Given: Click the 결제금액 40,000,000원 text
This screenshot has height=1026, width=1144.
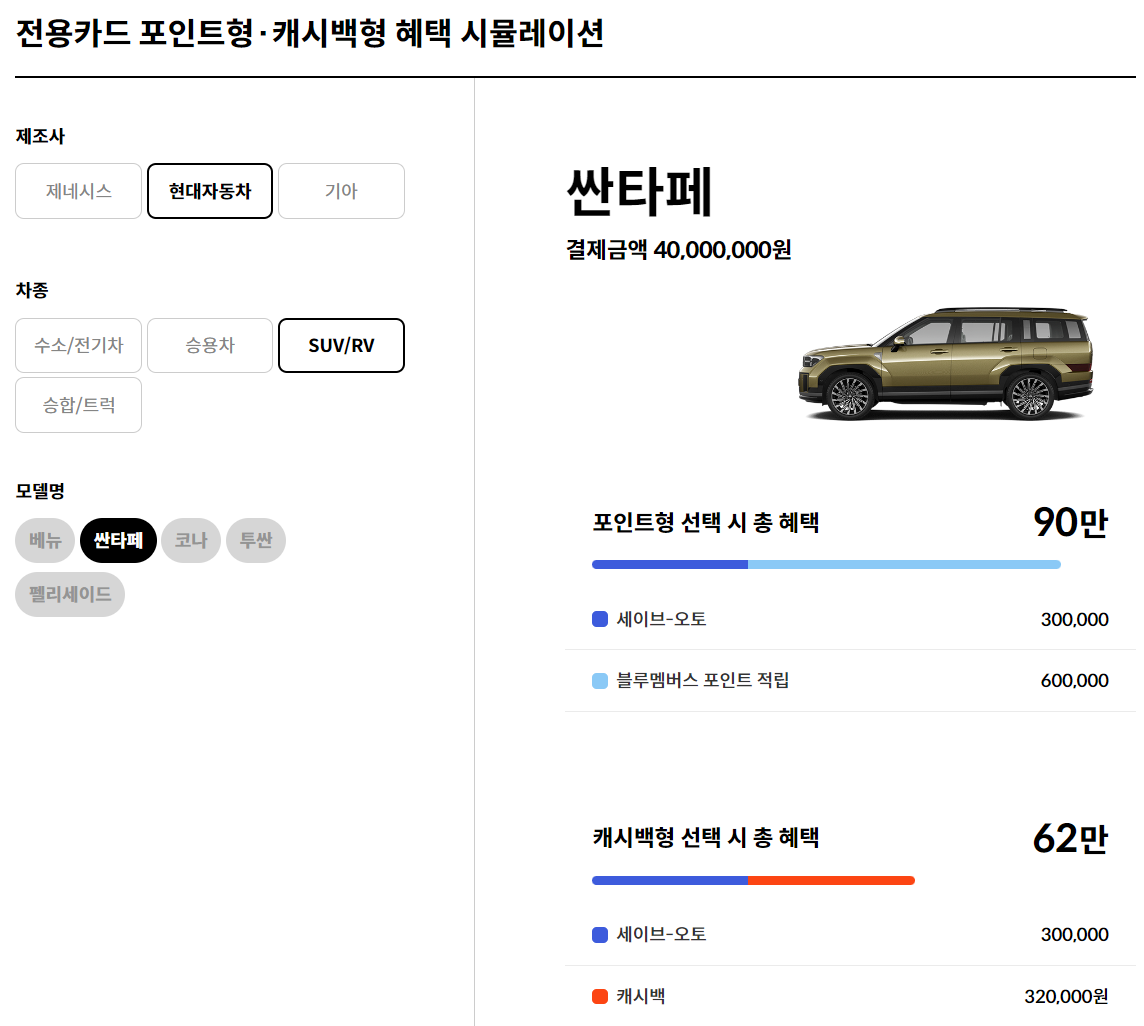Looking at the screenshot, I should click(x=679, y=250).
